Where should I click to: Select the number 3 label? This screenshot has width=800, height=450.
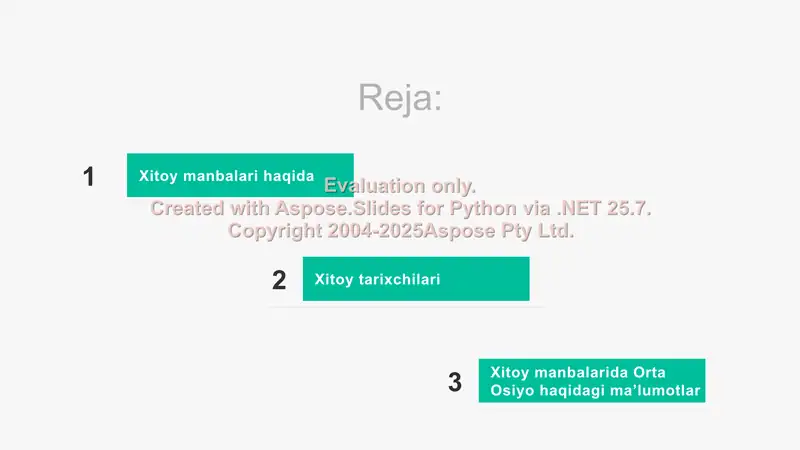click(x=455, y=382)
